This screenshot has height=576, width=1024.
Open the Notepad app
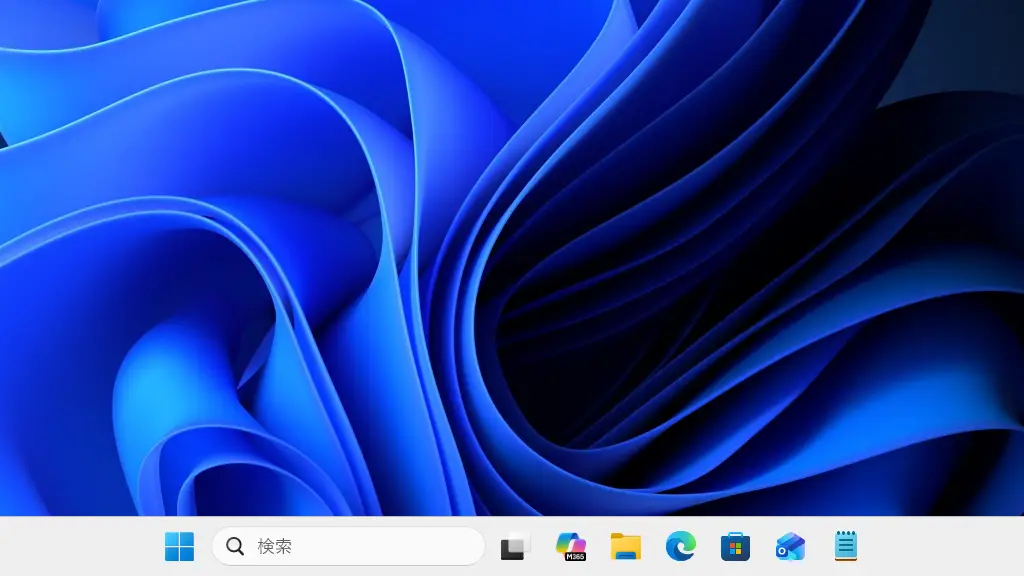[x=846, y=546]
